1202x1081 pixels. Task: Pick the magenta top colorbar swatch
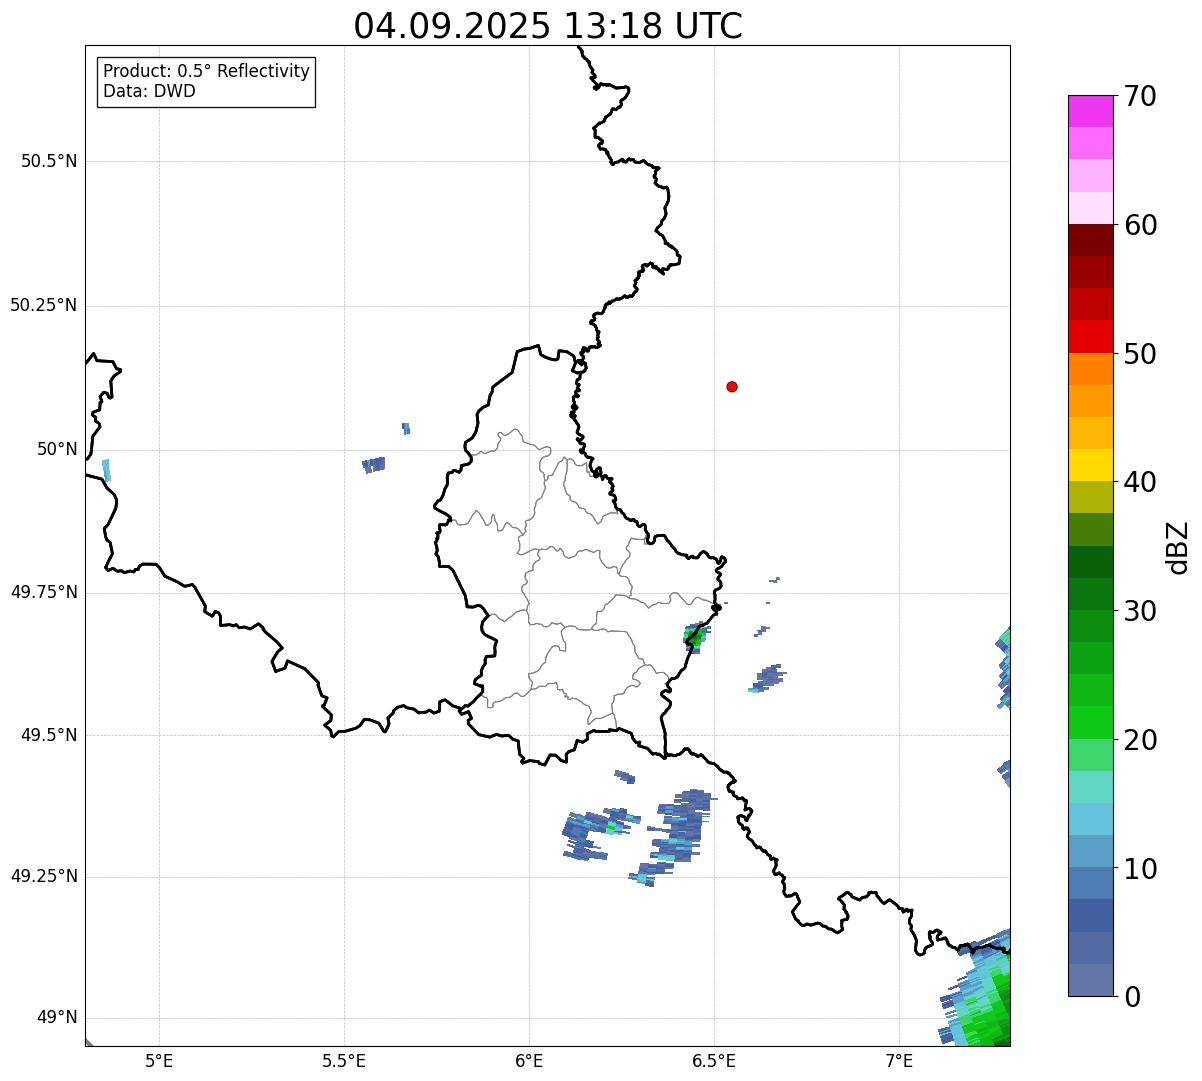pos(1090,111)
